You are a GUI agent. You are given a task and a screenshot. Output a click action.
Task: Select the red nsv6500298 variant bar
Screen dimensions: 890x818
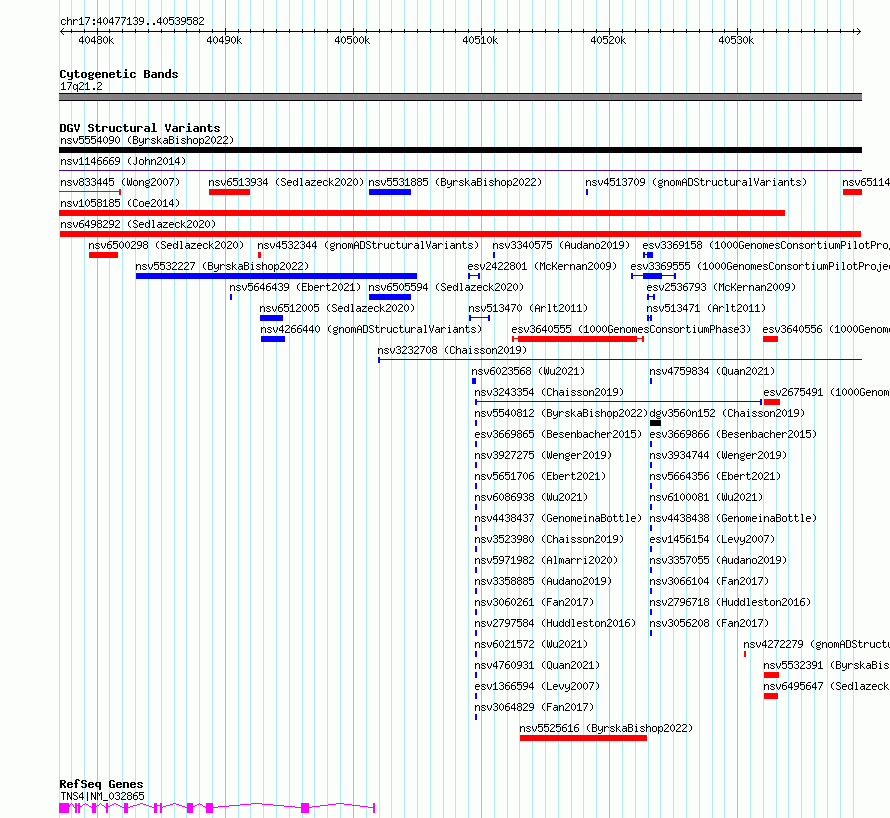click(x=103, y=255)
